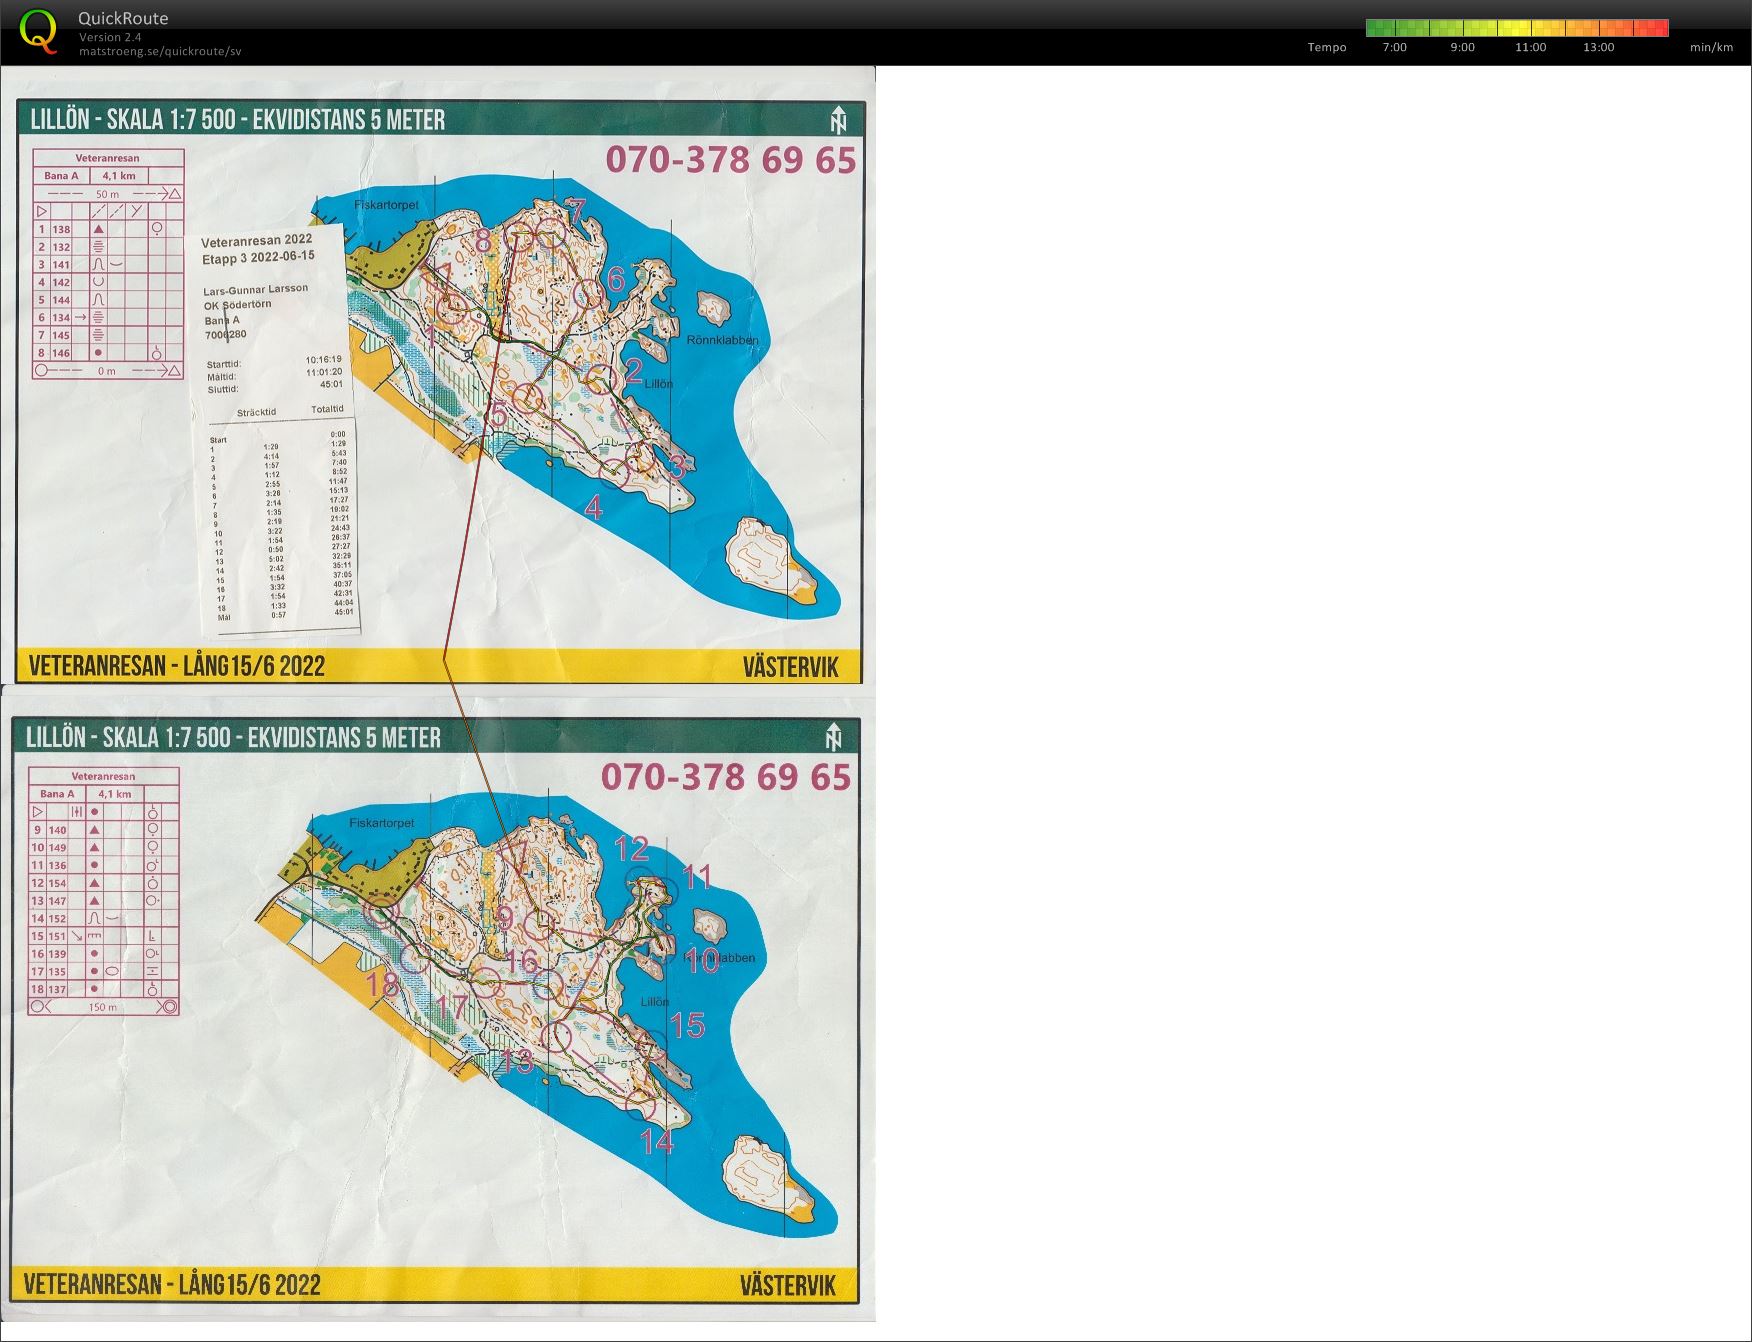1752x1342 pixels.
Task: Click the 9:00 tempo scale value
Action: pos(1462,47)
